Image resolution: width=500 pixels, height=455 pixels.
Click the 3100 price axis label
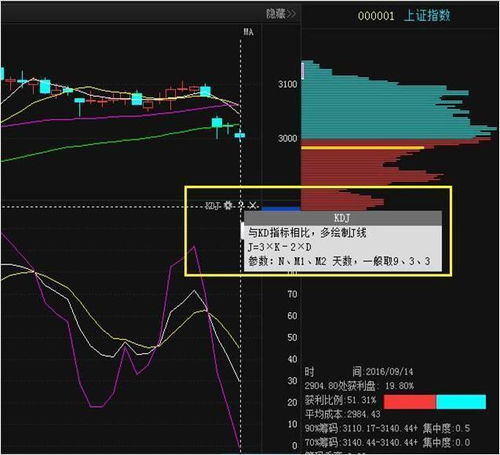click(287, 84)
